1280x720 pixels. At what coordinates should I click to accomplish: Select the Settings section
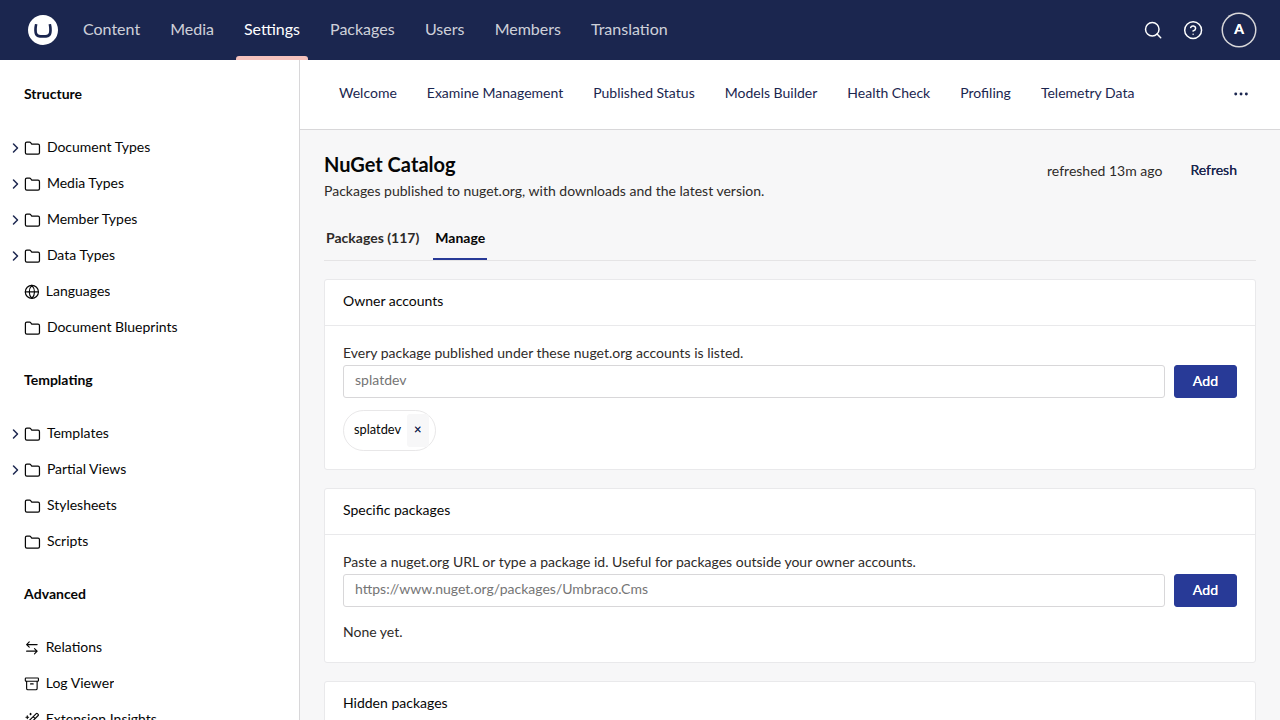pos(272,30)
